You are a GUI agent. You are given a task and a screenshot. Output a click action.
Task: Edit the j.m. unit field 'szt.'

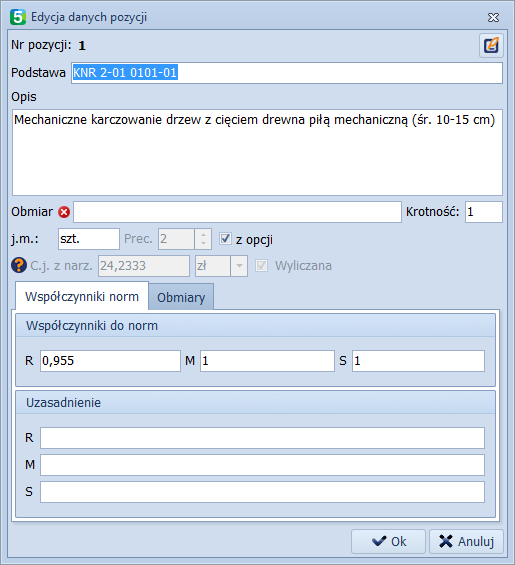pyautogui.click(x=89, y=239)
